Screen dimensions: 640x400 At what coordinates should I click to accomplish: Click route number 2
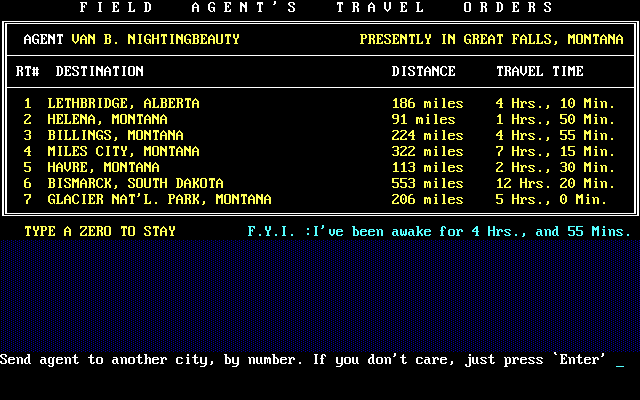coord(27,119)
